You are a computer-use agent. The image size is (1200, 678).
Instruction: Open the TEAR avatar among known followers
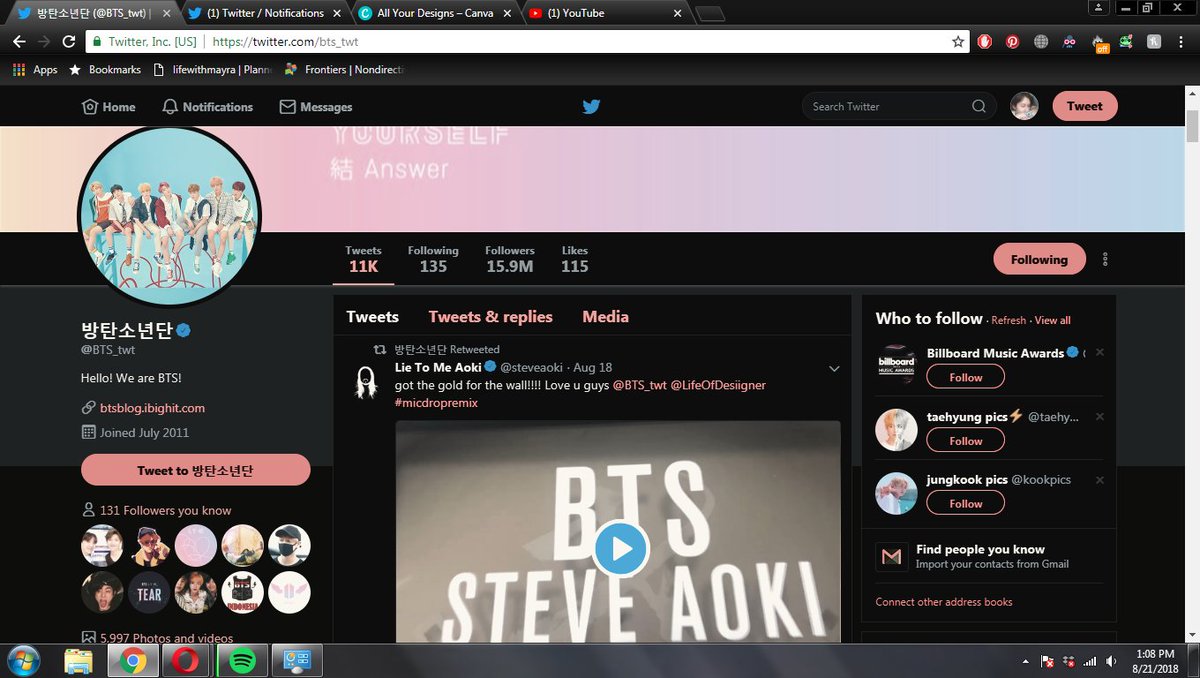click(149, 593)
